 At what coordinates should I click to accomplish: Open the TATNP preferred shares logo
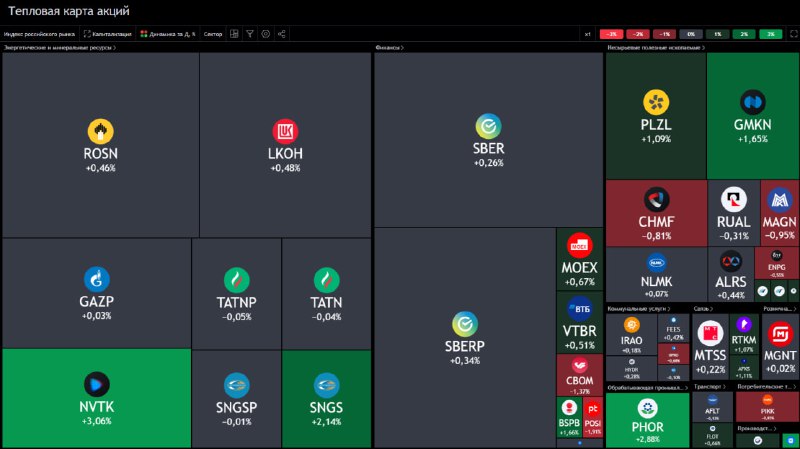(237, 280)
